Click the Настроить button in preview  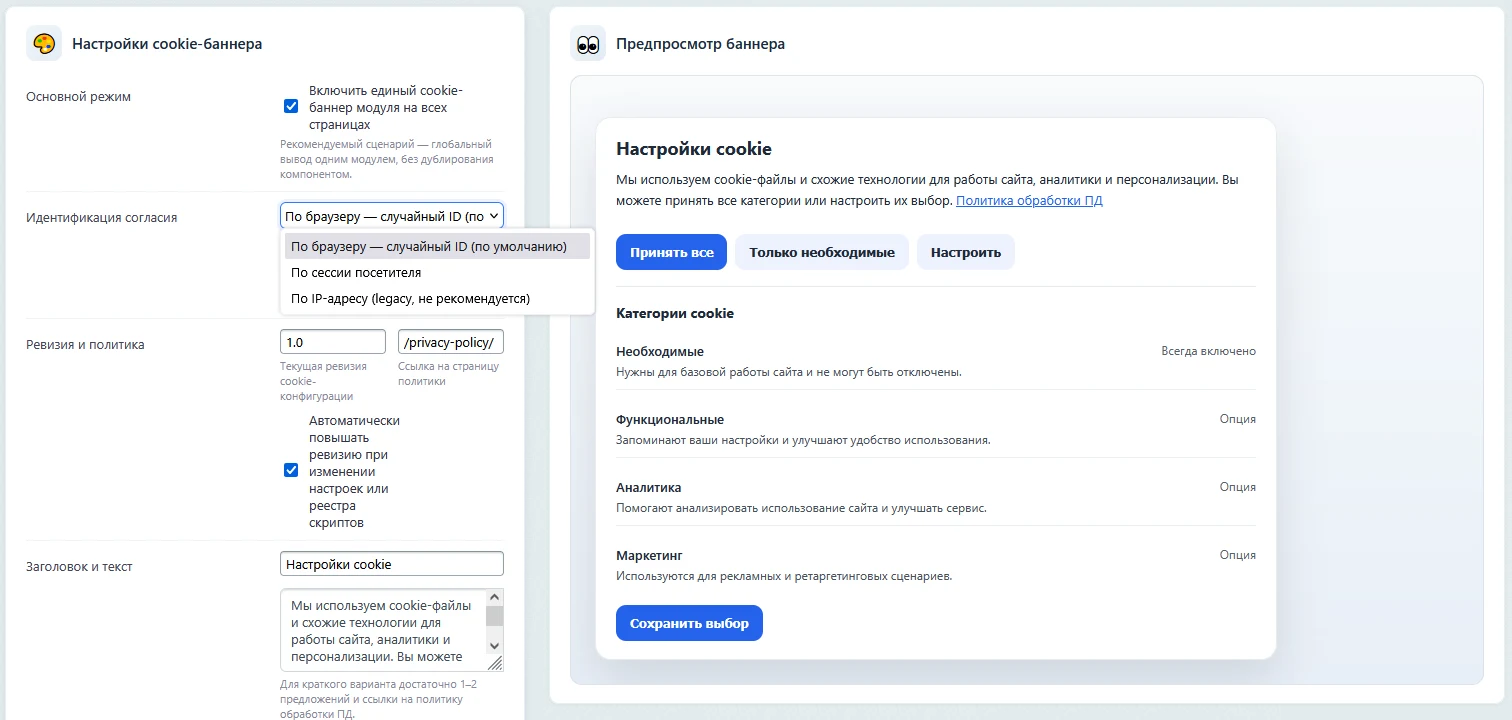966,252
